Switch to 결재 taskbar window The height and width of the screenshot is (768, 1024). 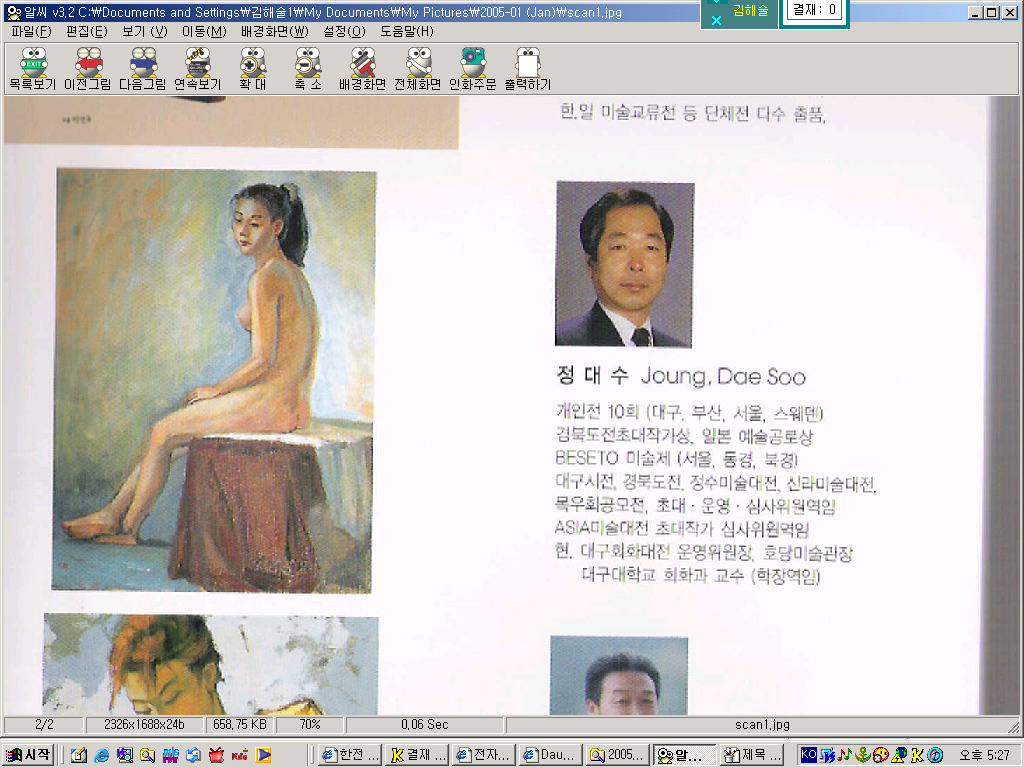click(417, 755)
